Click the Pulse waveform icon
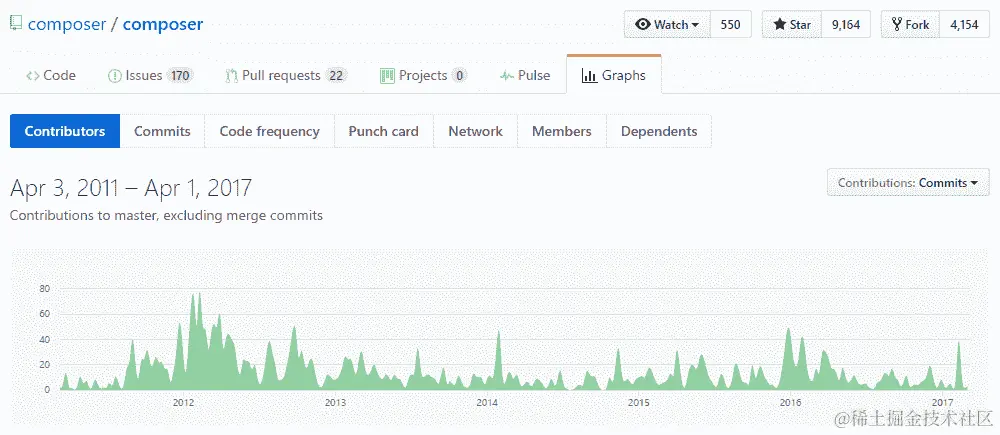 click(507, 76)
